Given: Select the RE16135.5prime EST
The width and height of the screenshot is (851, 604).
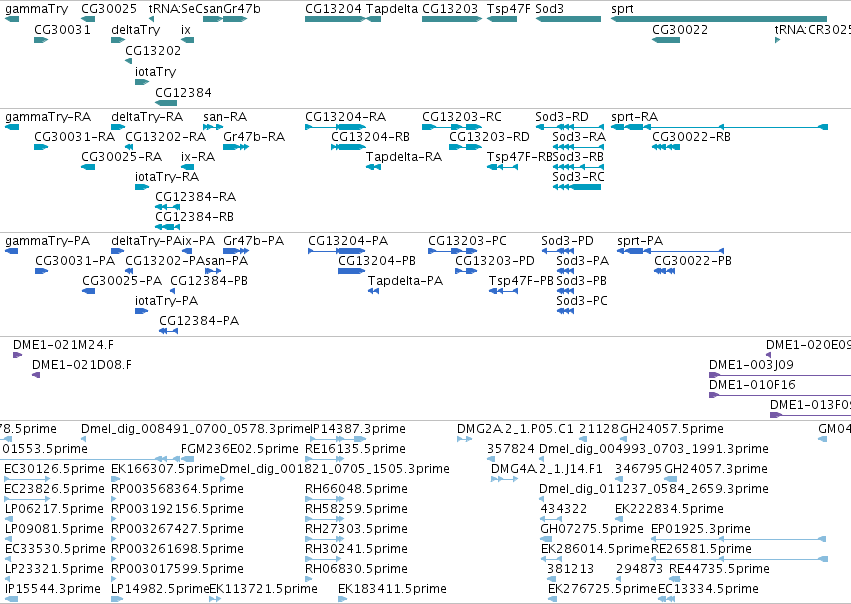Looking at the screenshot, I should click(325, 459).
